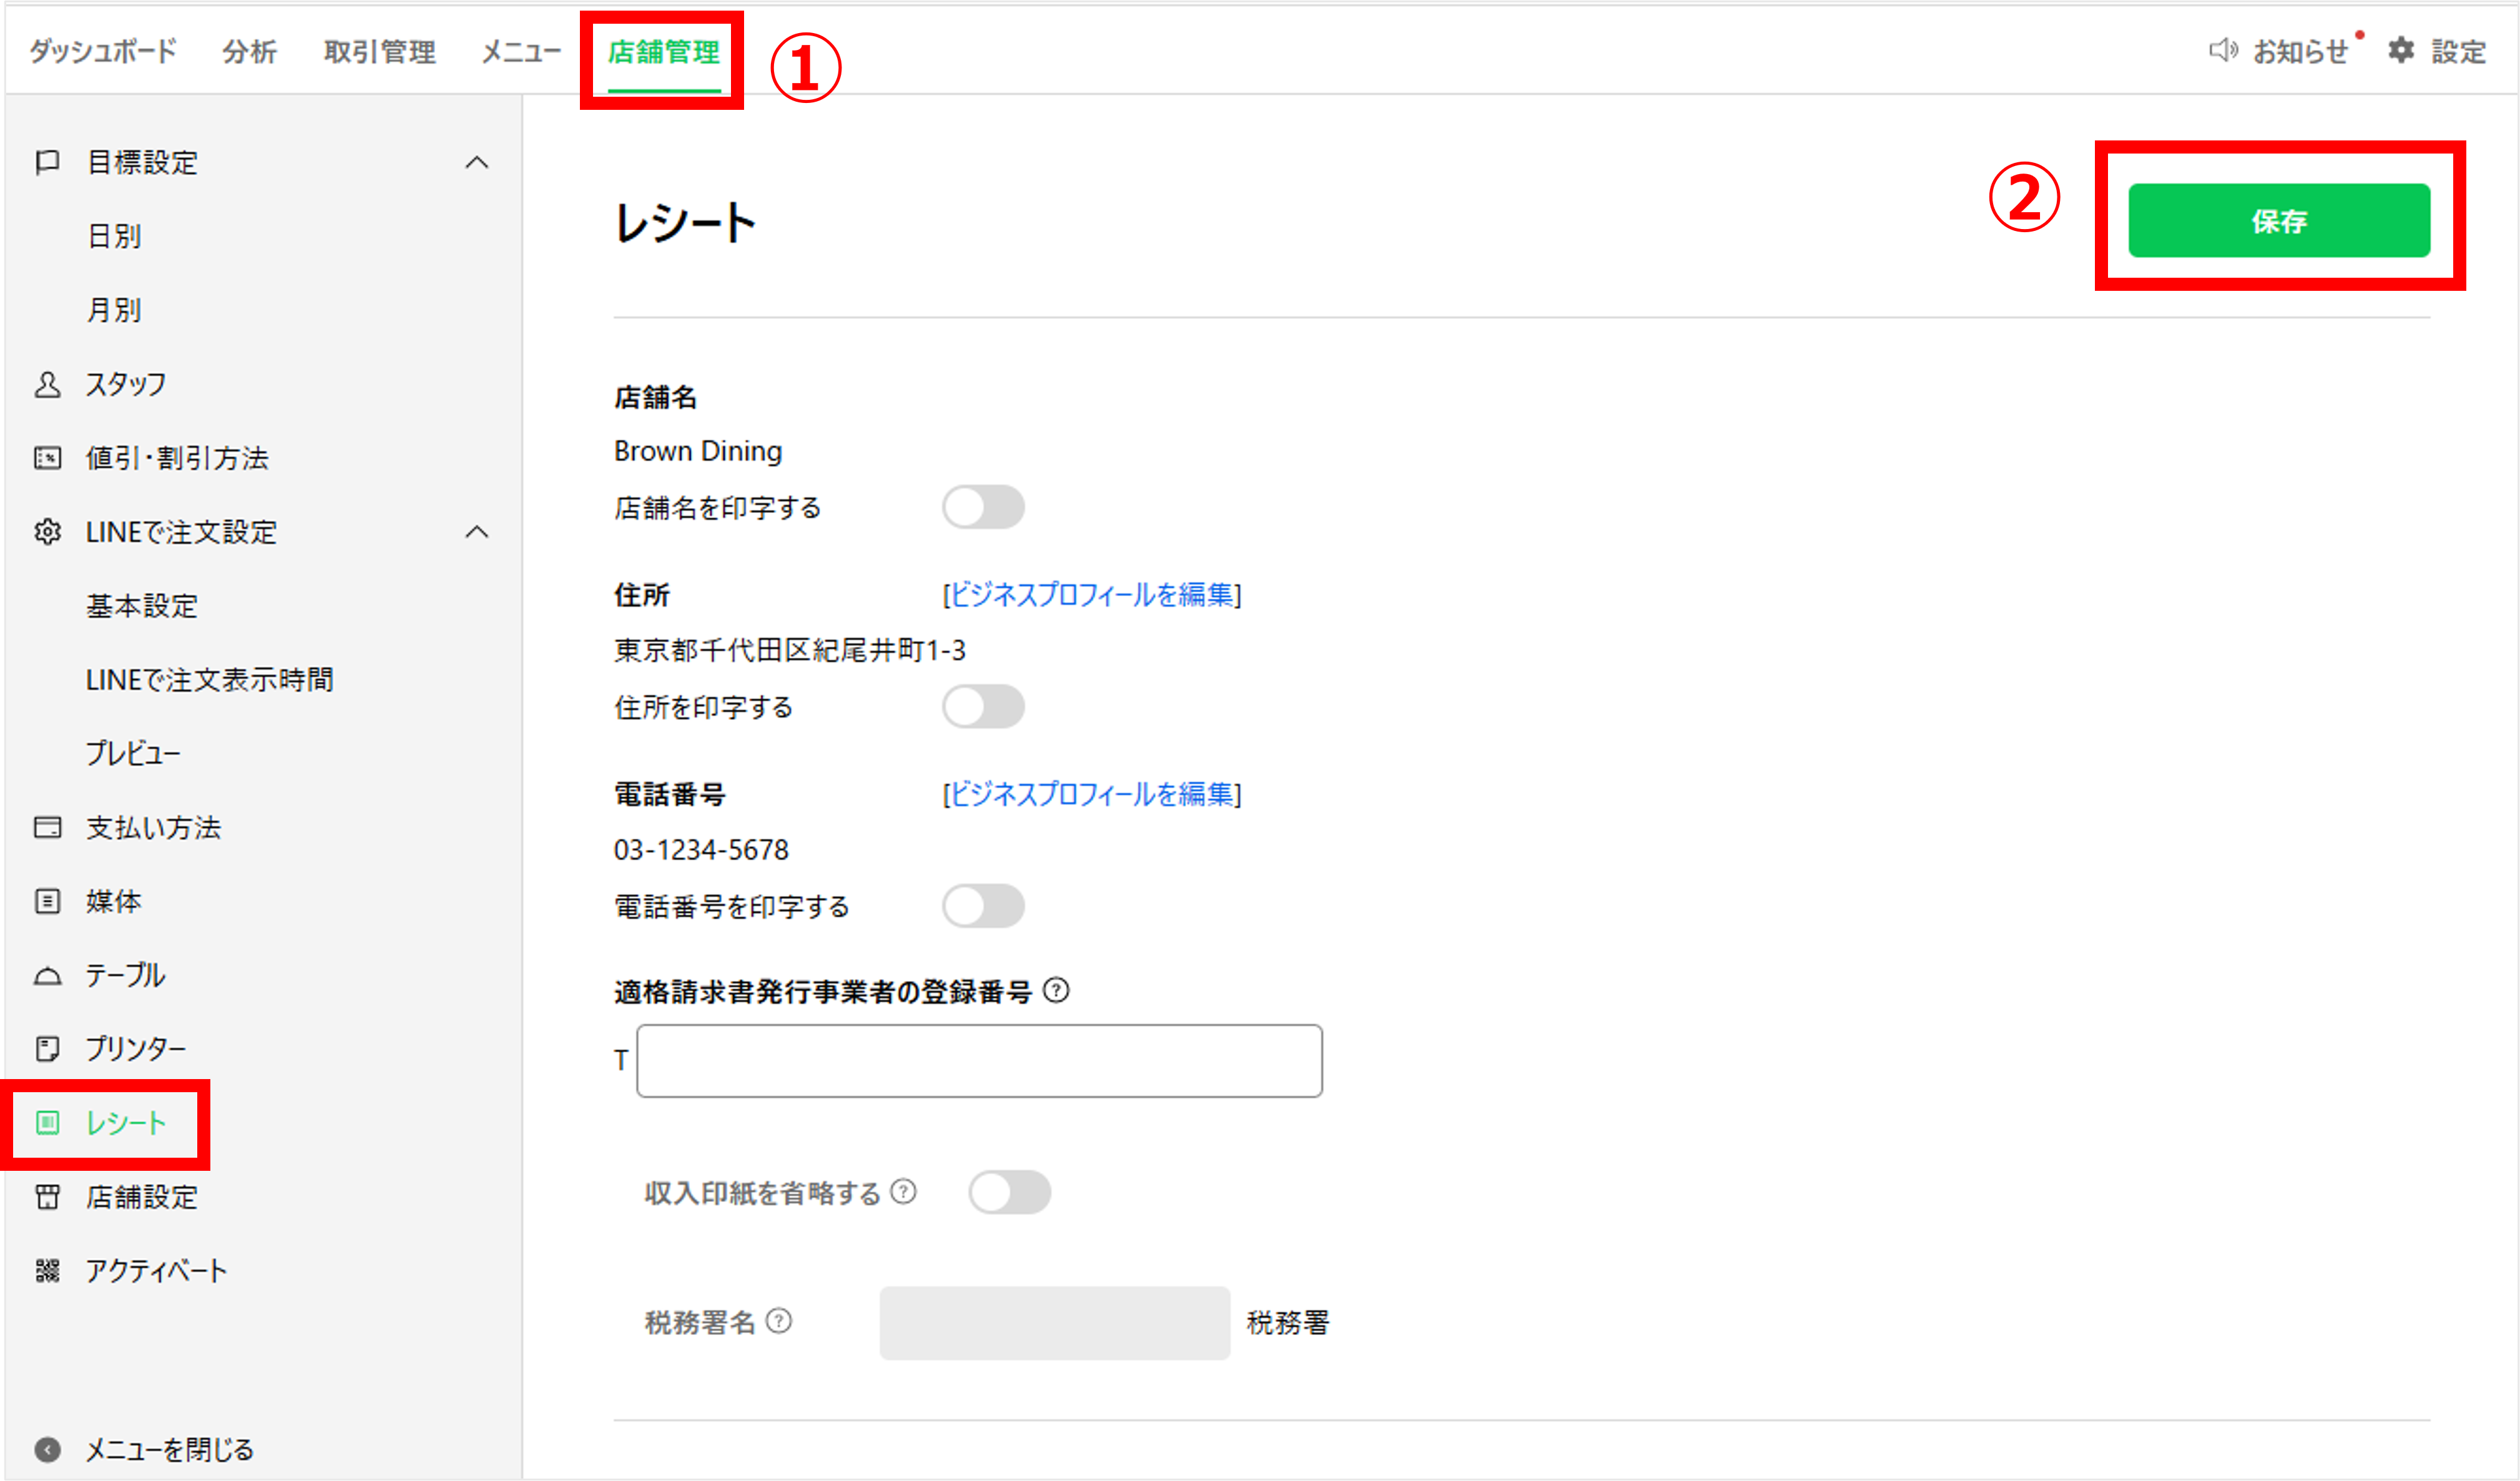Select 基本設定 under LINEで注文設定
This screenshot has width=2520, height=1481.
[x=142, y=606]
